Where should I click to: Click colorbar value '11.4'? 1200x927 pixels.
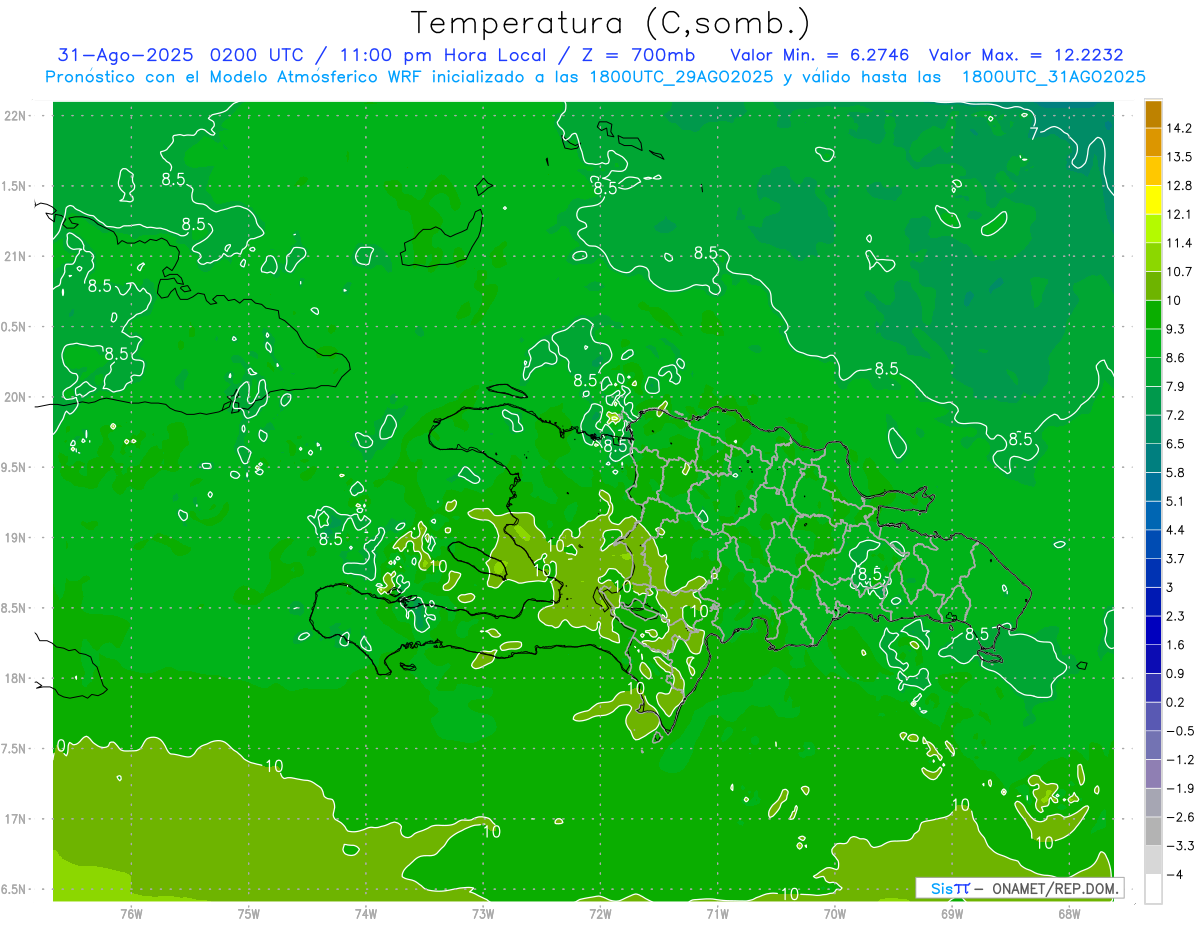1180,243
